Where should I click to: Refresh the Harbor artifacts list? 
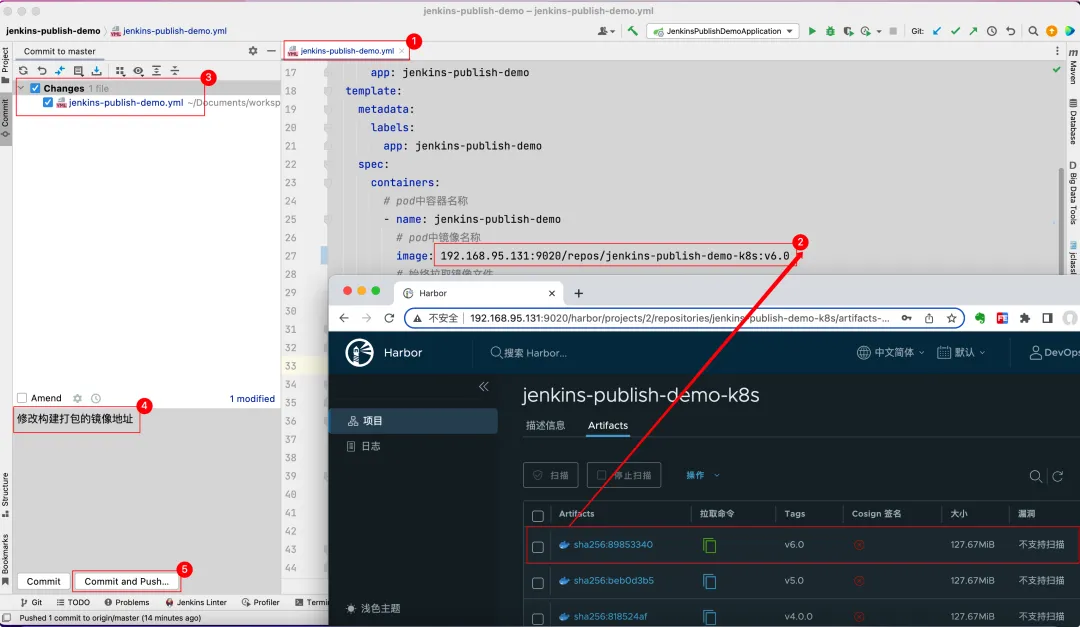[x=1058, y=476]
